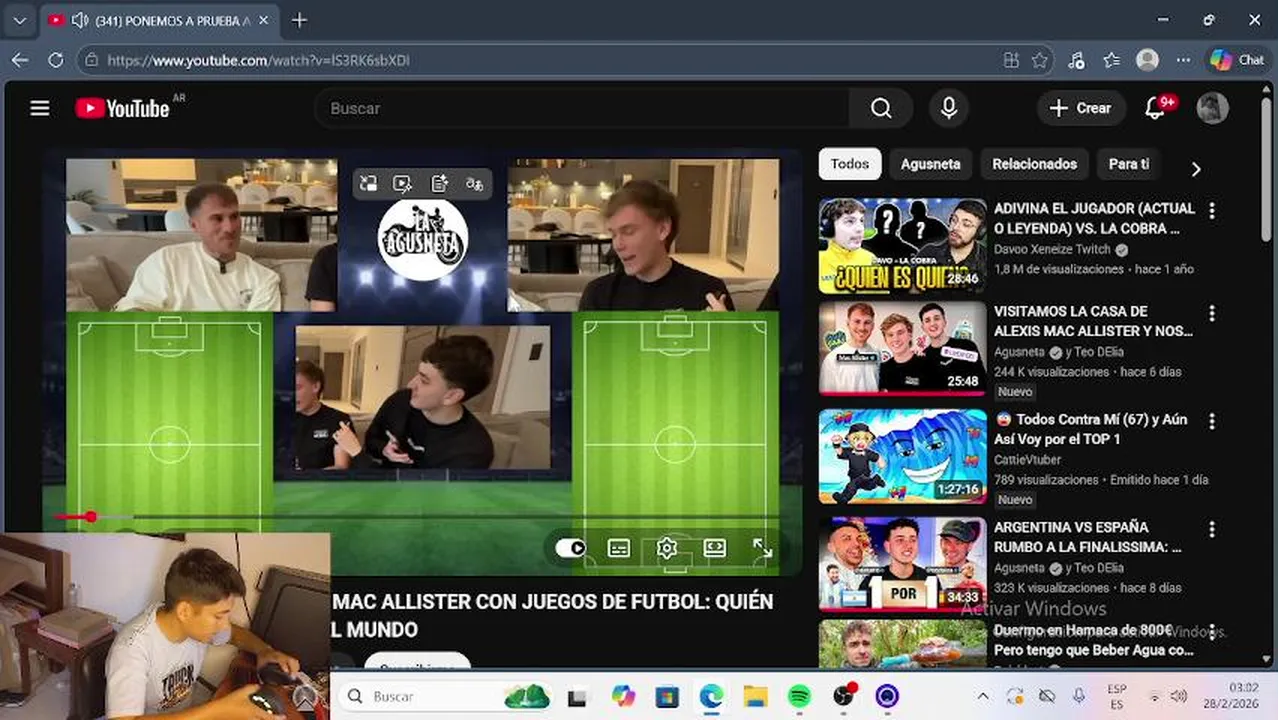The image size is (1278, 720).
Task: Open options for ADIVINA EL JUGADOR video
Action: pyautogui.click(x=1212, y=211)
